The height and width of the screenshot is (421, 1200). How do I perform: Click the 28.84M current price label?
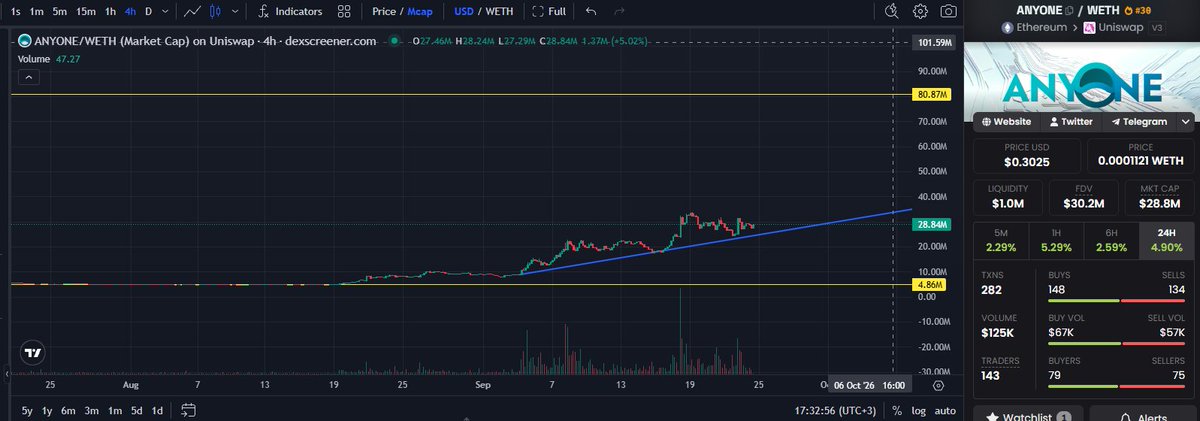[x=932, y=224]
